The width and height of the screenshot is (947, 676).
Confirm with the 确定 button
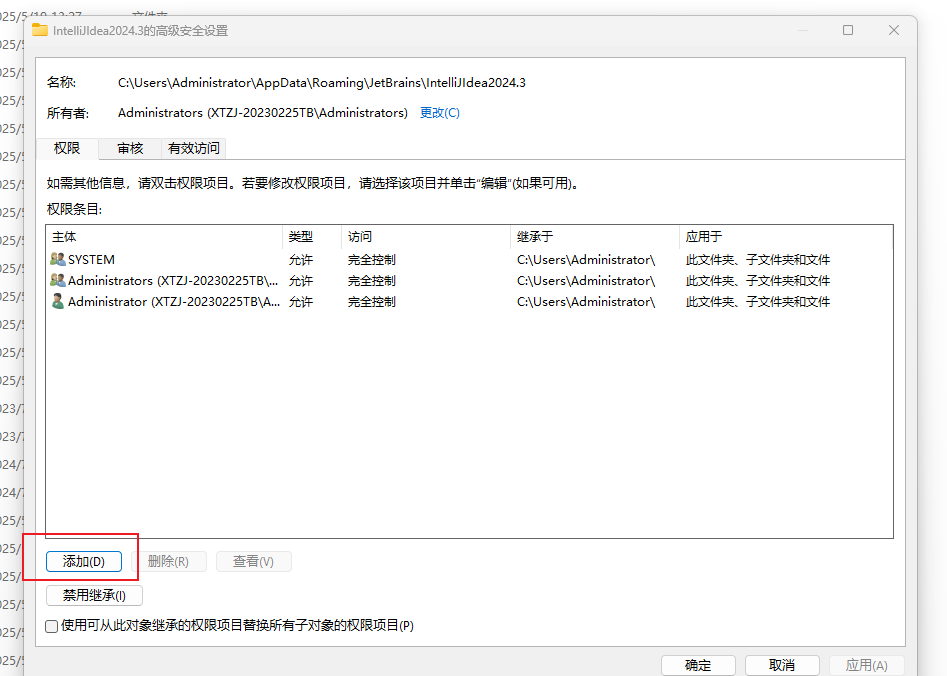(x=698, y=665)
